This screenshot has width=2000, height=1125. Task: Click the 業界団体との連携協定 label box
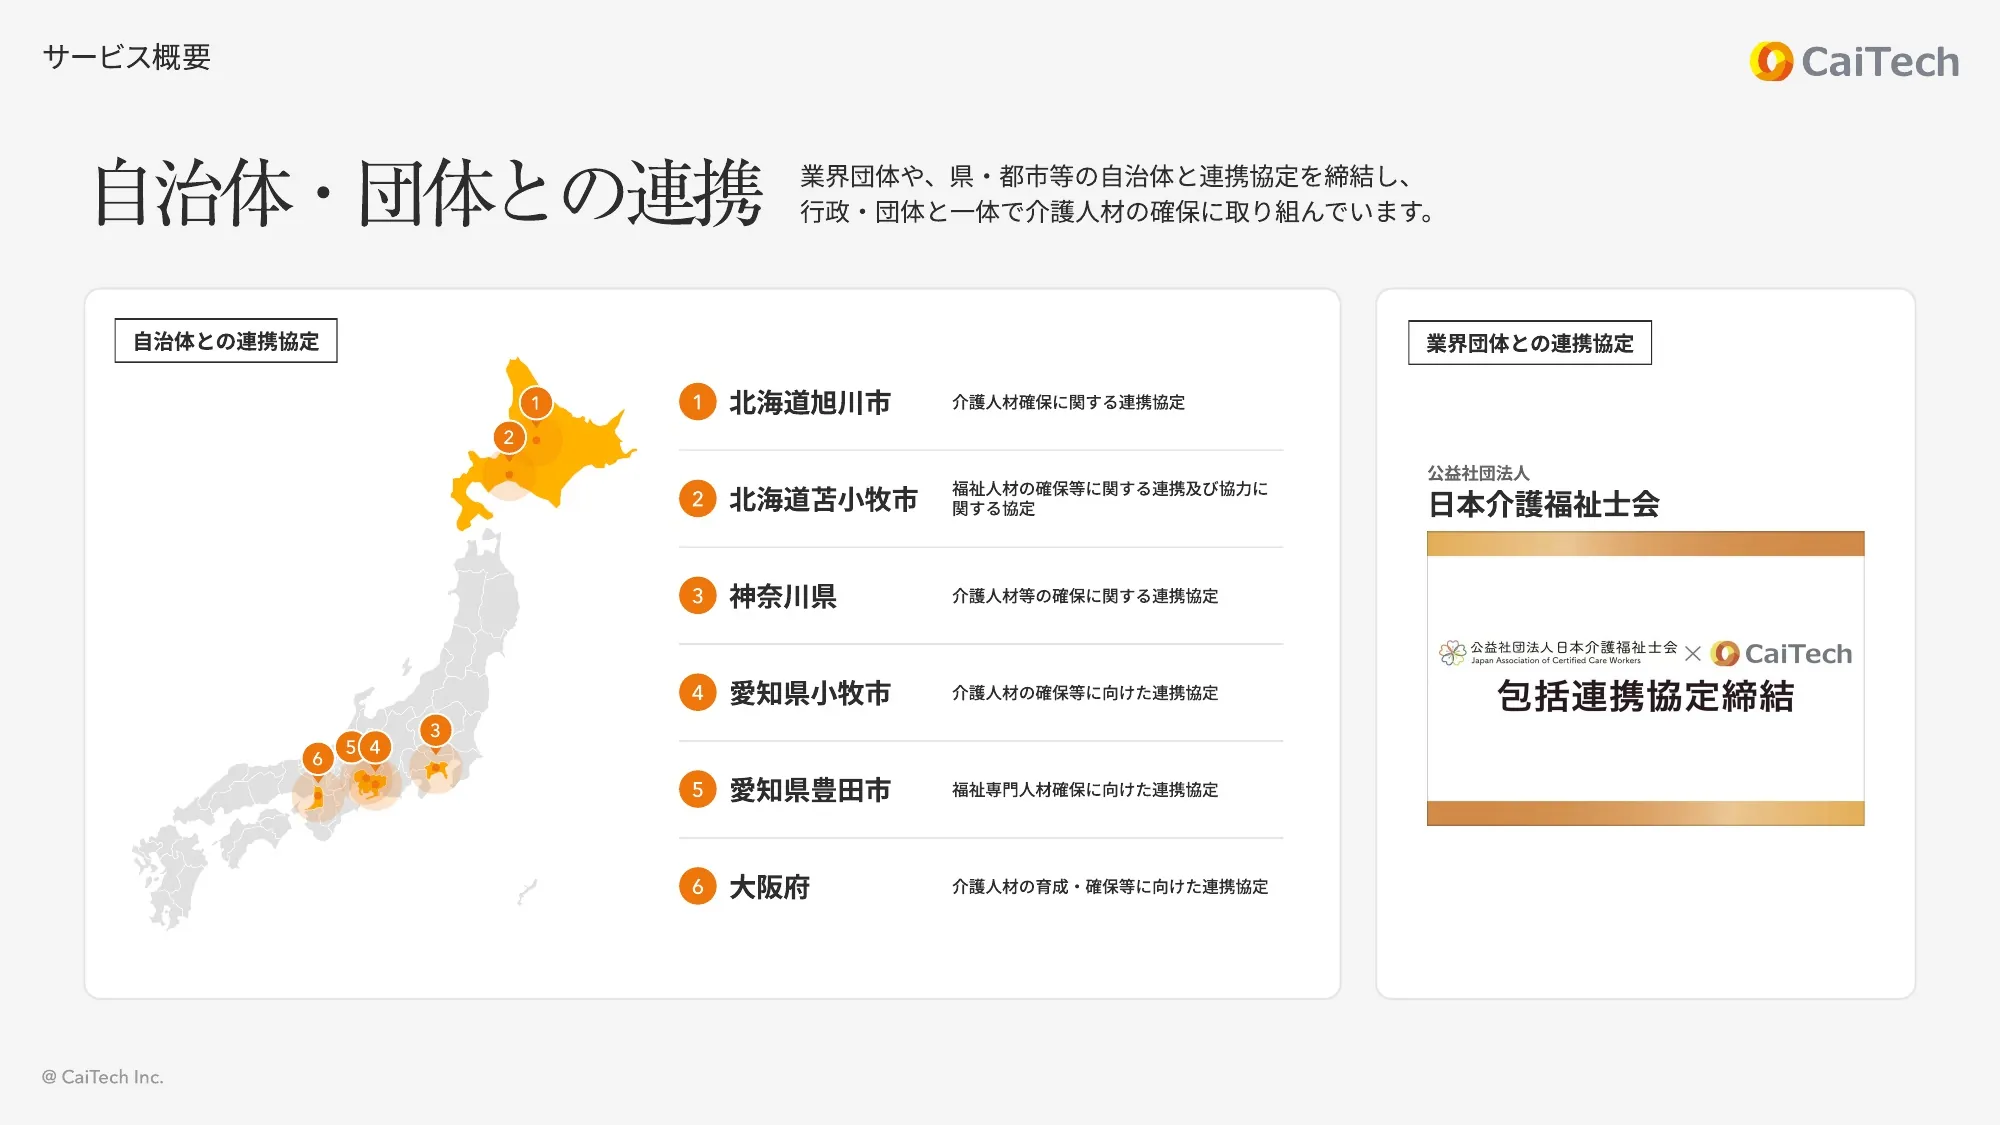coord(1530,343)
